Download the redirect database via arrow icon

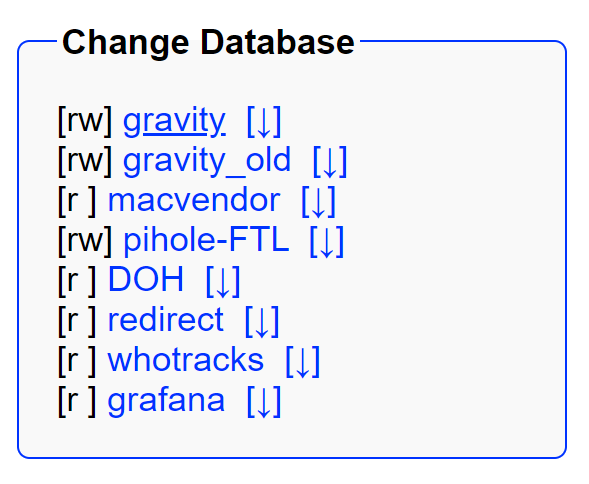pos(262,321)
